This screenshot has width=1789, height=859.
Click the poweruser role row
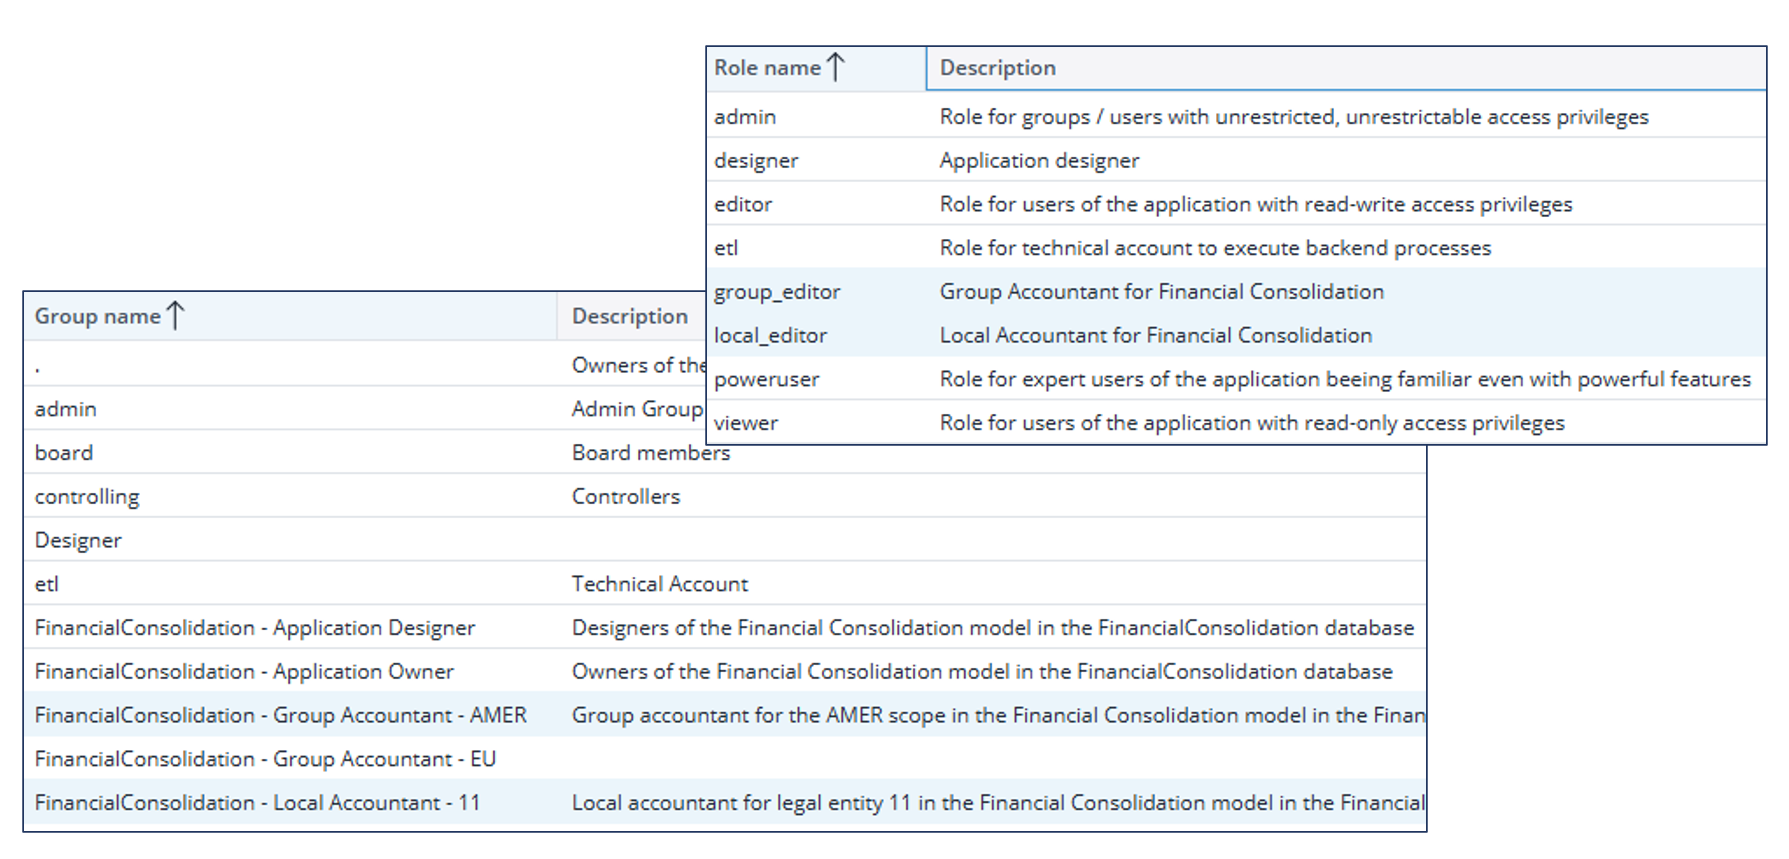(x=1236, y=379)
